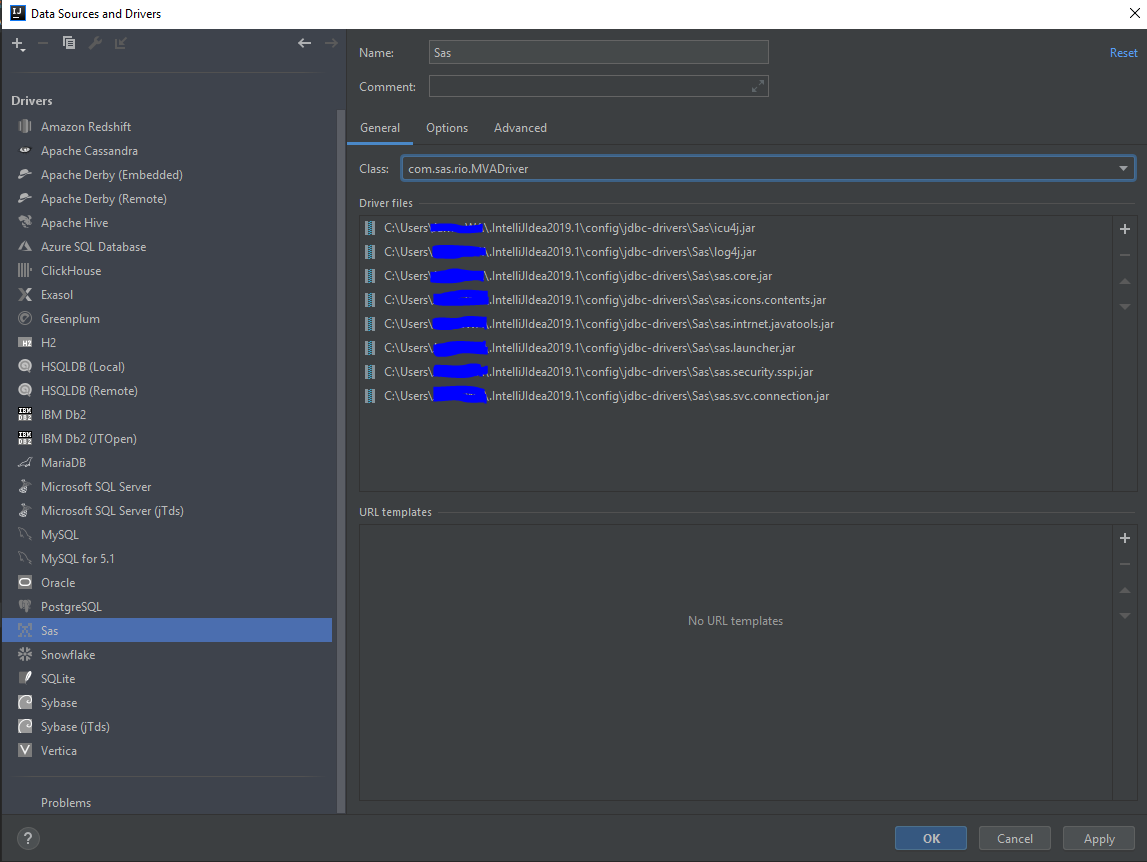This screenshot has height=862, width=1147.
Task: Duplicate the Sas driver using the copy icon
Action: pyautogui.click(x=68, y=43)
